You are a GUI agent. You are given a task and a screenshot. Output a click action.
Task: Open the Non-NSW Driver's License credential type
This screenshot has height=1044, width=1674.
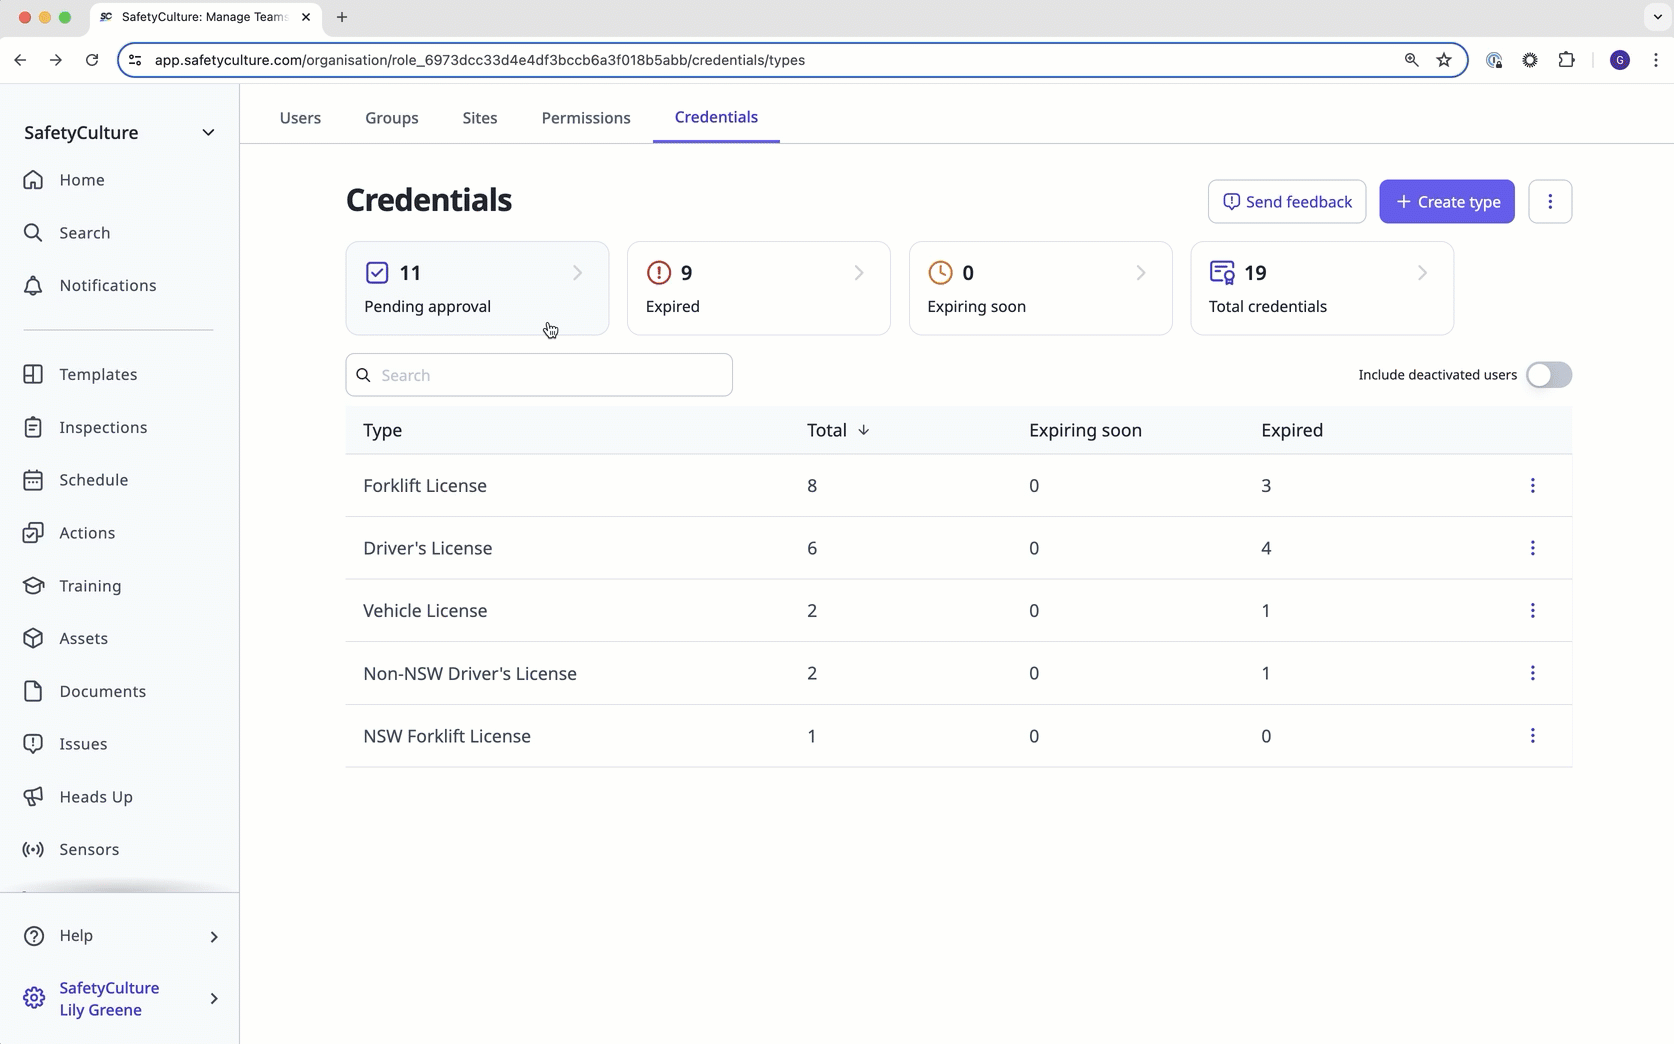(470, 673)
